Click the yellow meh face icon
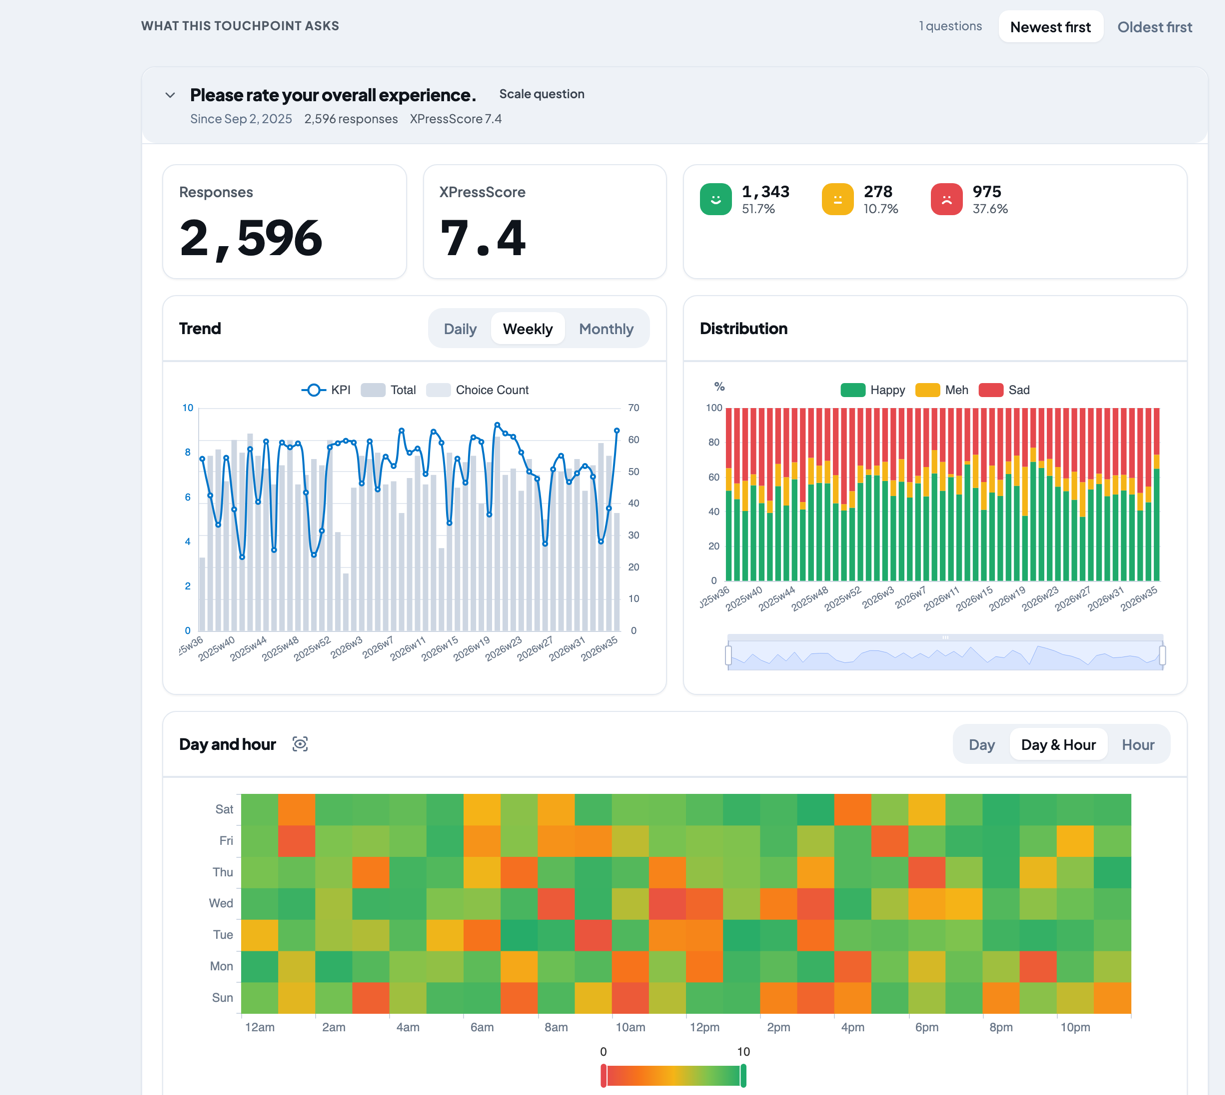 [838, 199]
